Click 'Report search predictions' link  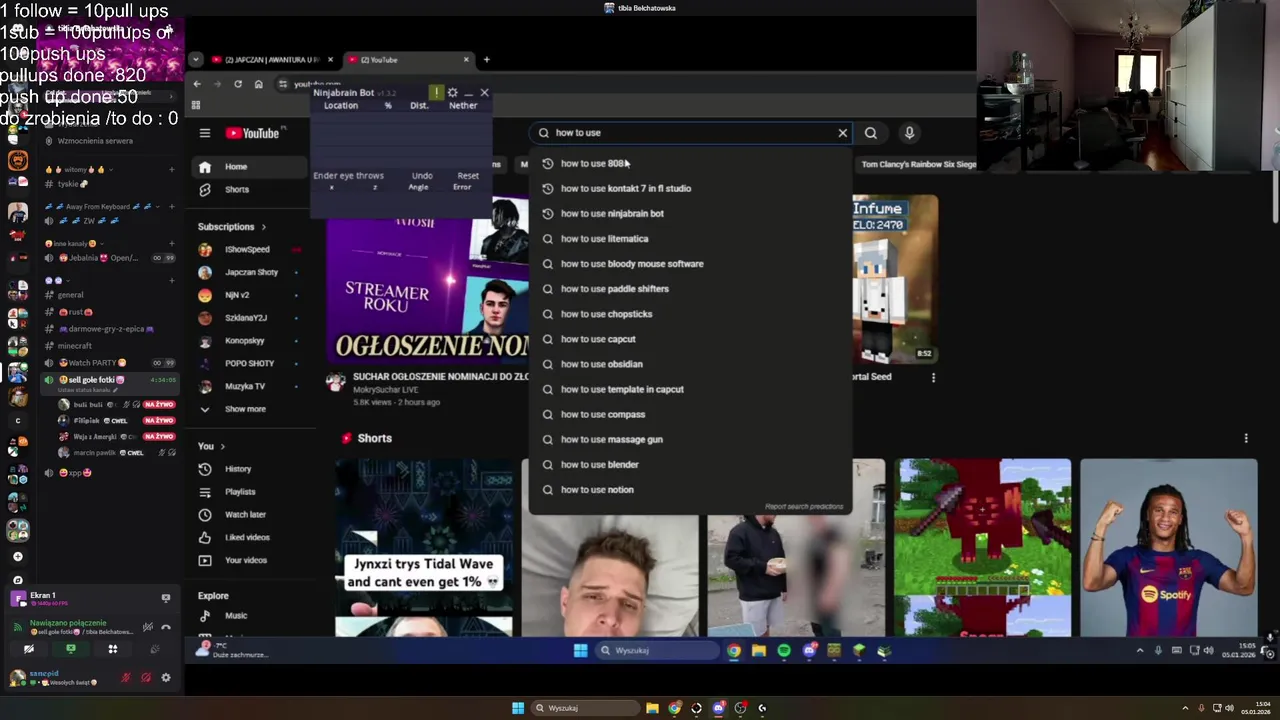pos(804,507)
